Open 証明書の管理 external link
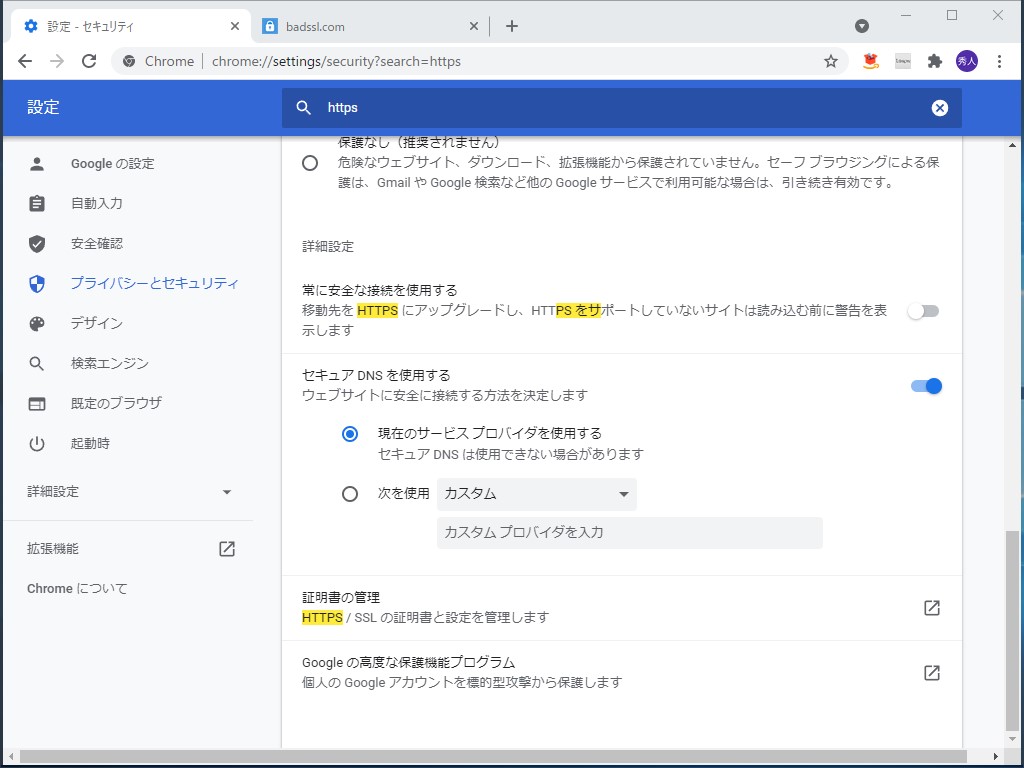This screenshot has width=1024, height=768. [932, 607]
